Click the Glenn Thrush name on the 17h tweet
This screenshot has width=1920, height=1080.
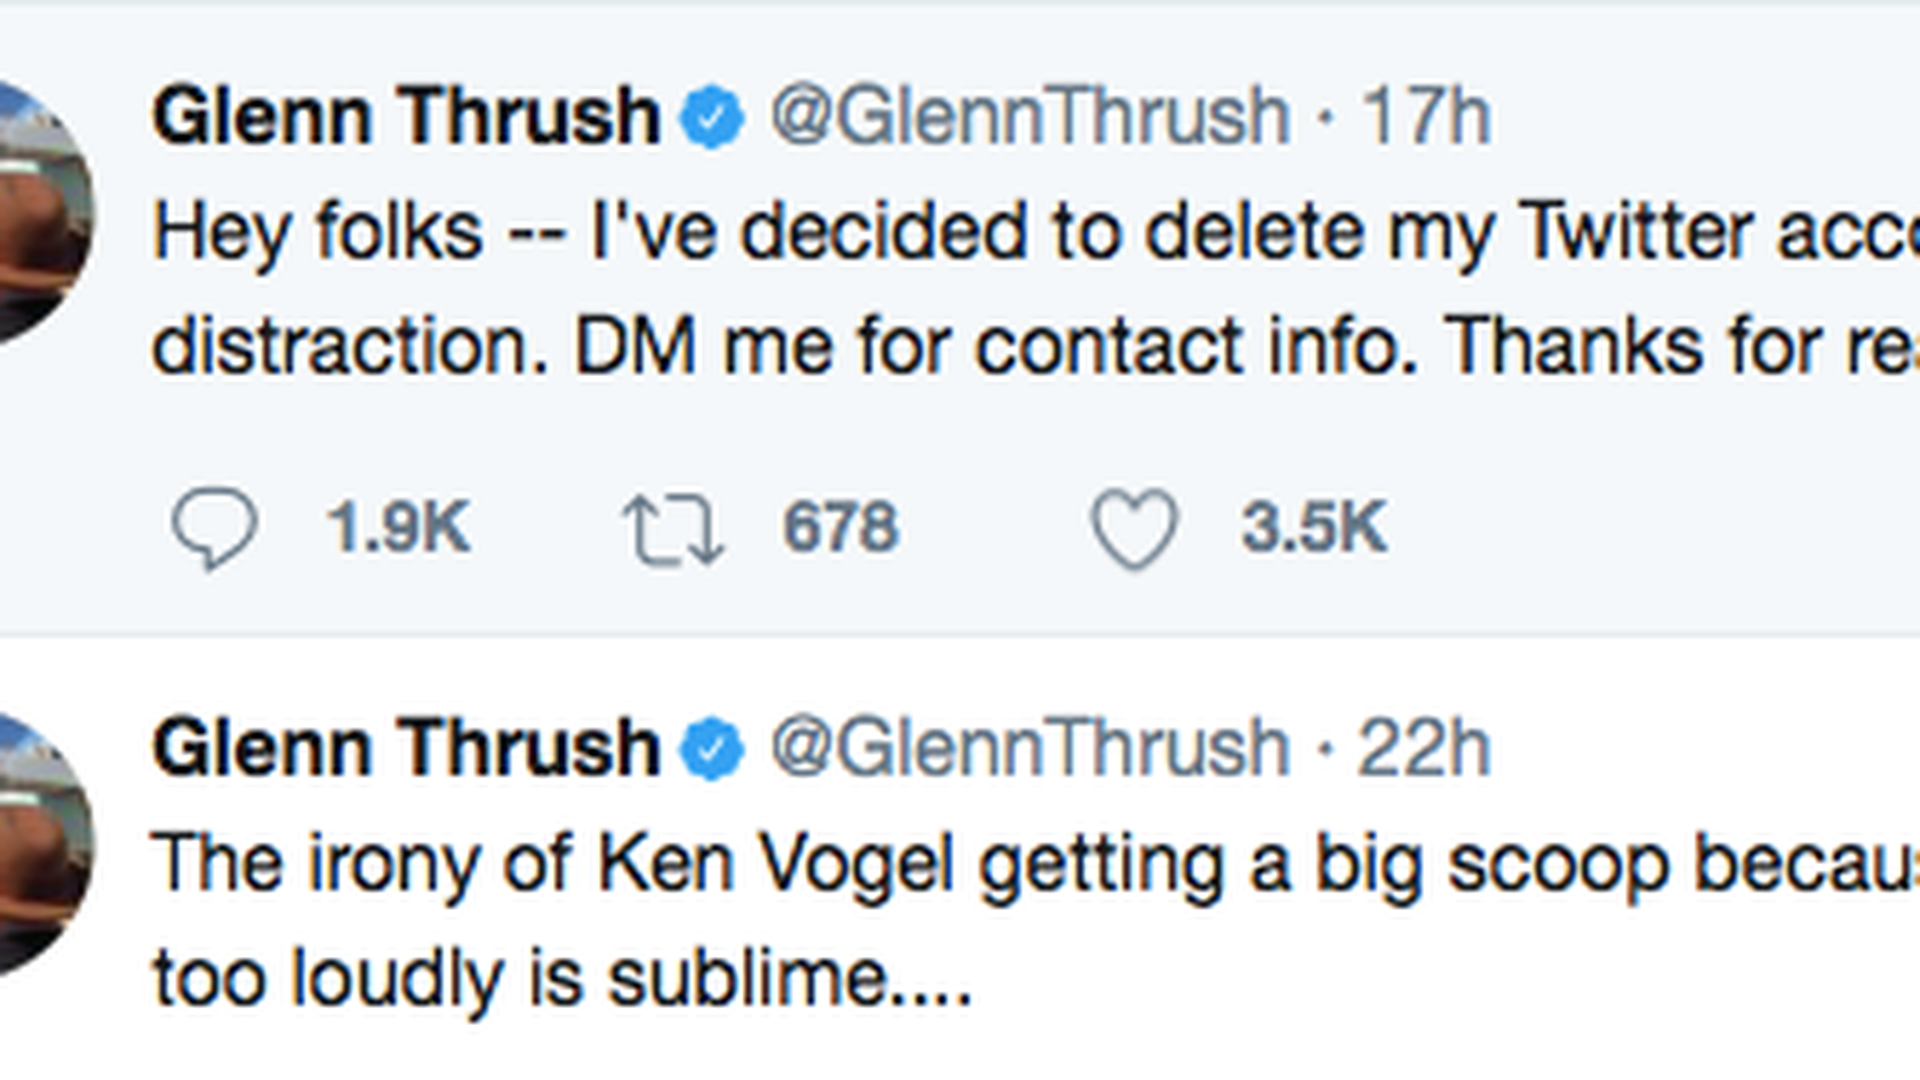click(x=406, y=117)
